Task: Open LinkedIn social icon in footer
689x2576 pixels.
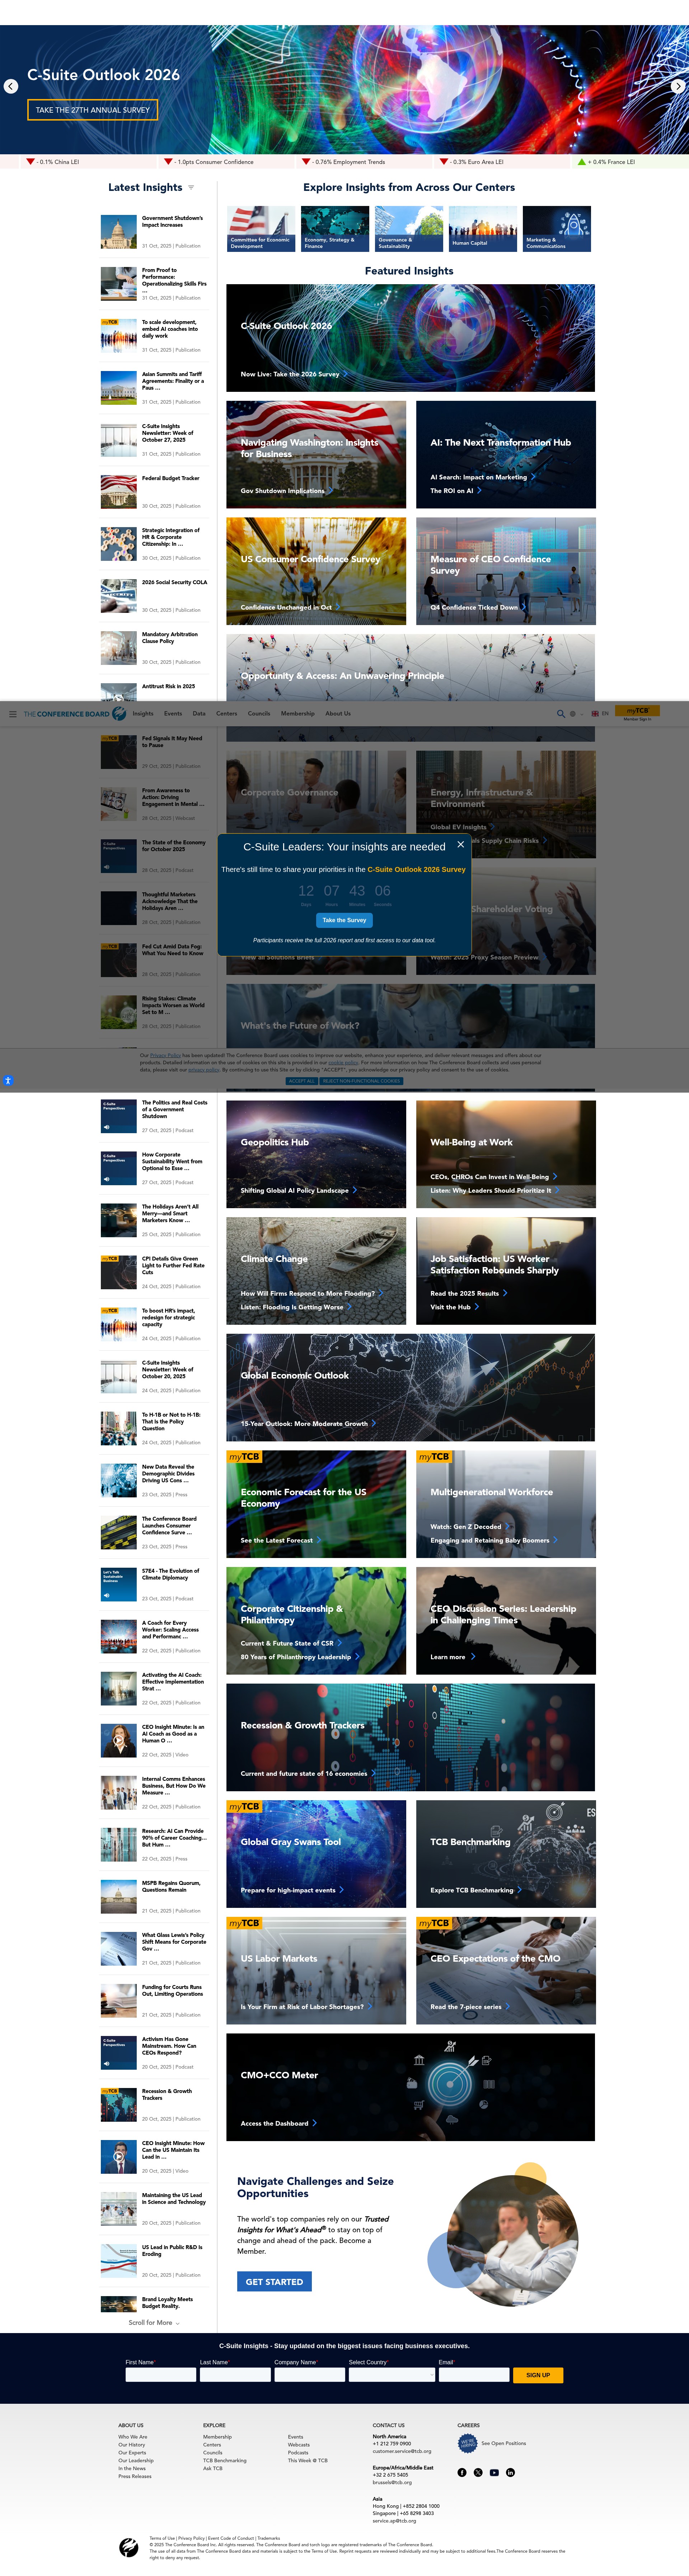Action: pyautogui.click(x=510, y=2472)
